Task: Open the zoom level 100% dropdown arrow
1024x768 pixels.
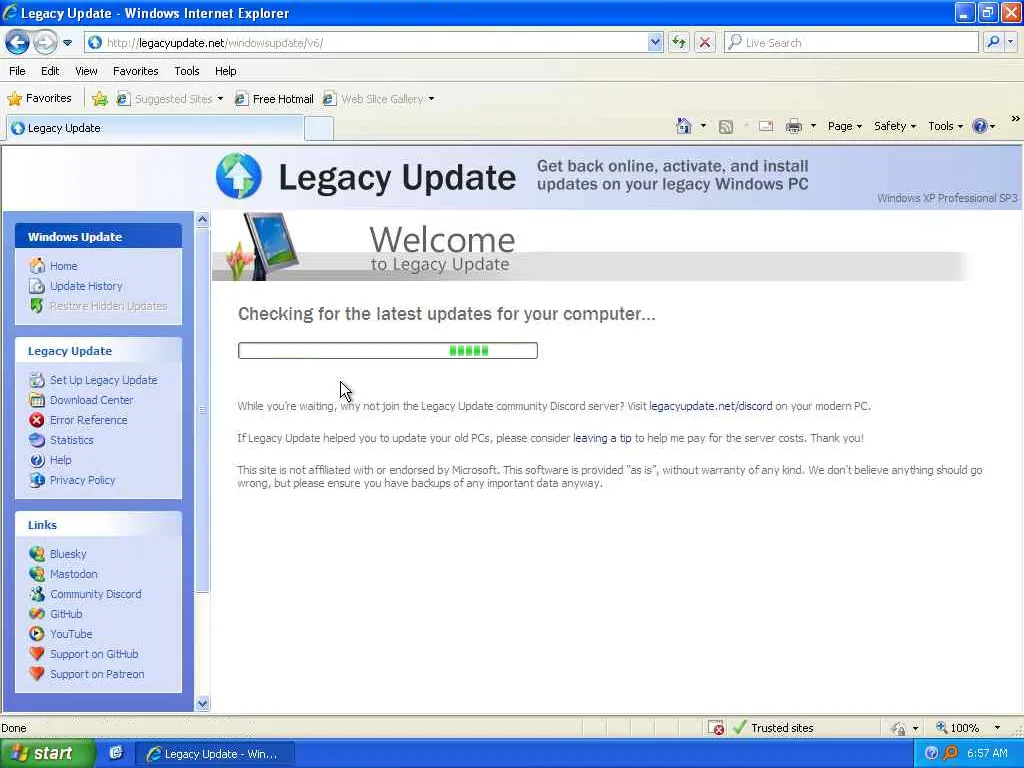Action: 997,728
